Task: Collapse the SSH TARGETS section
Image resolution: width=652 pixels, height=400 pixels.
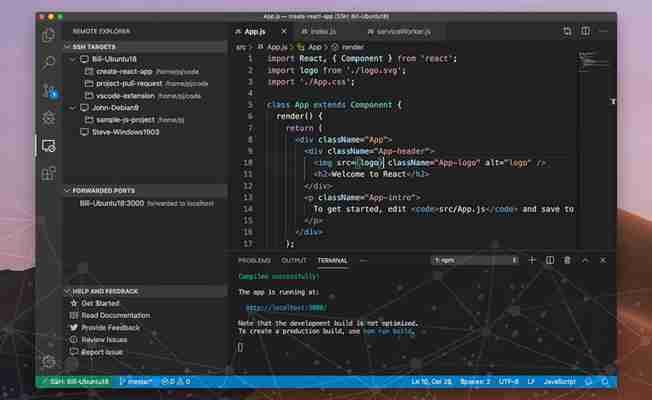Action: [145, 47]
